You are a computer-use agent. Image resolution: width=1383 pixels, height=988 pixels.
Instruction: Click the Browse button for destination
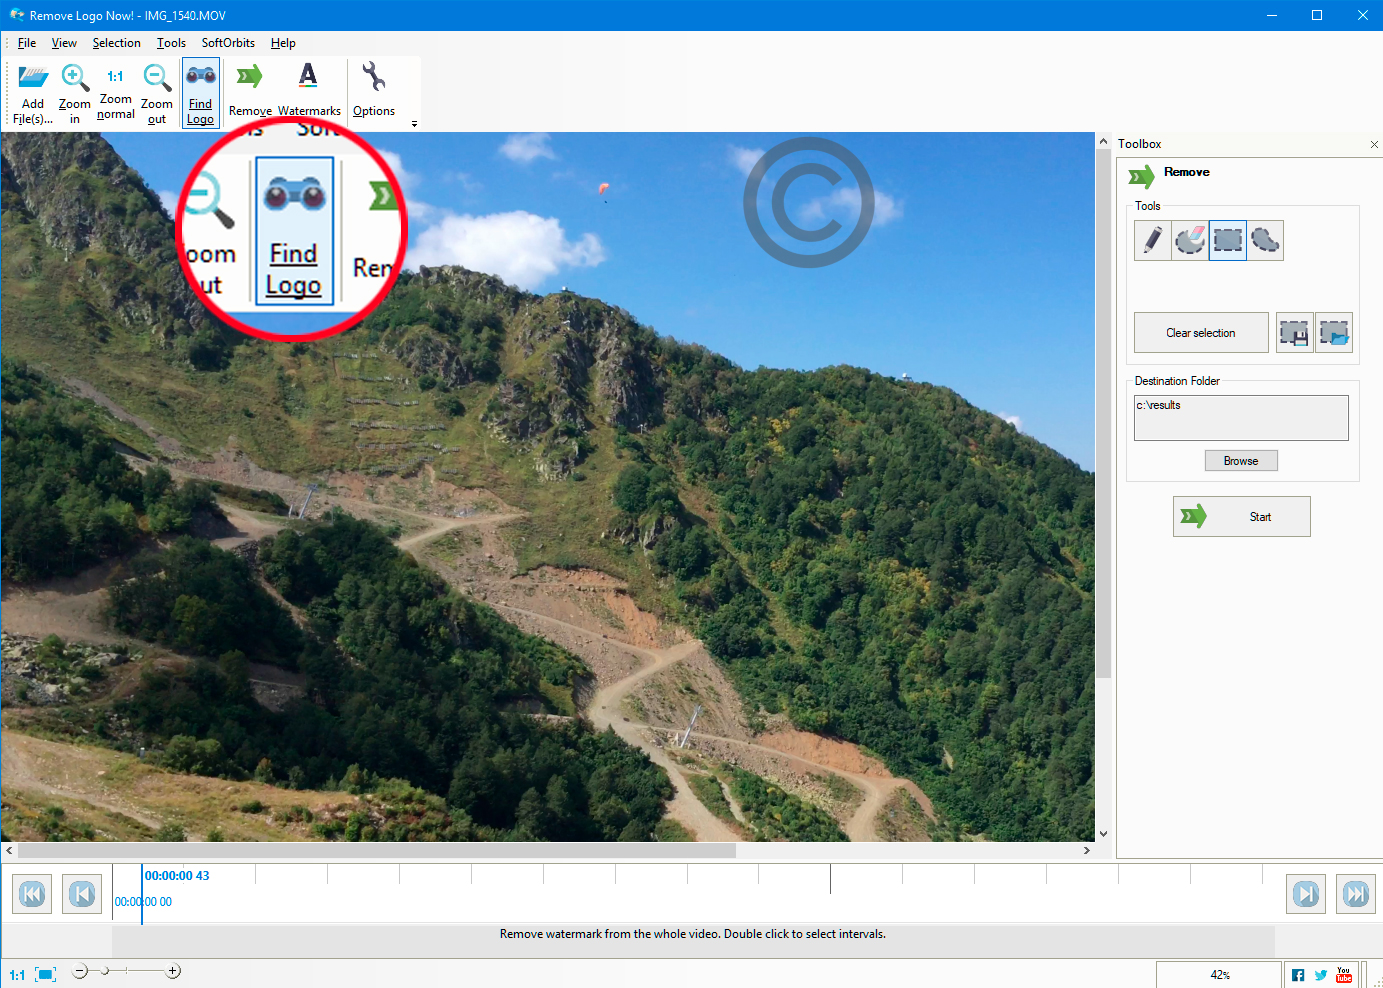coord(1241,461)
